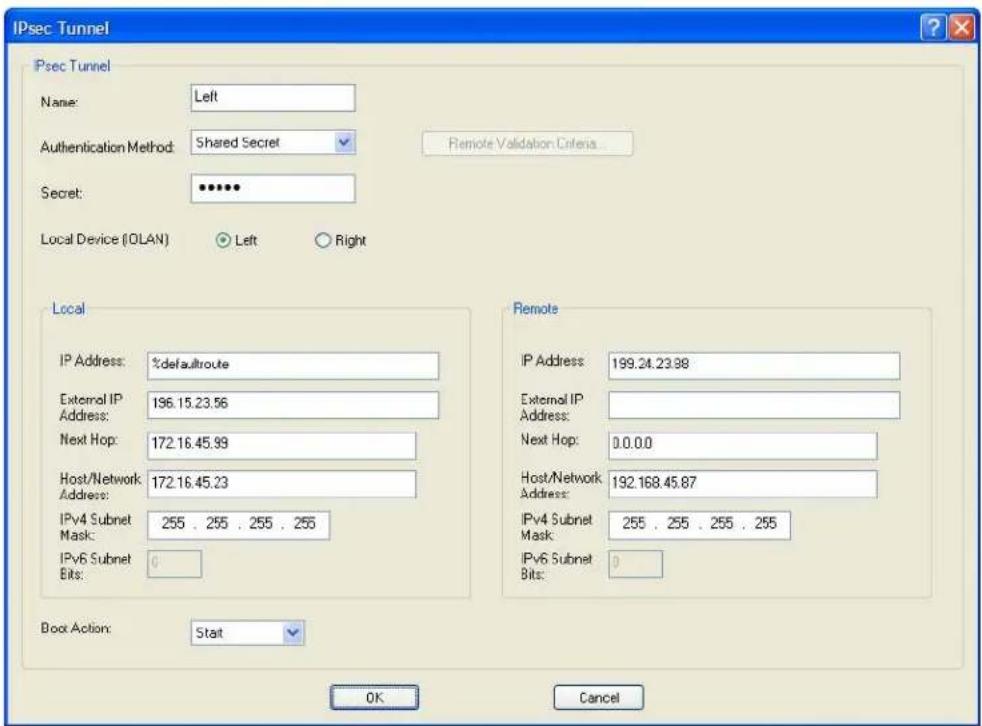
Task: Click the Boot Action label
Action: [76, 628]
